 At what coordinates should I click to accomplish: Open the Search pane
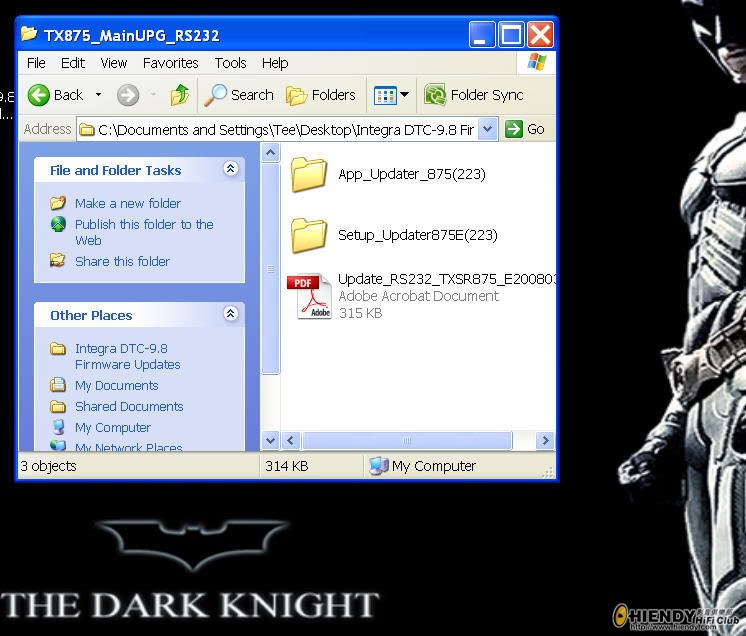point(239,95)
